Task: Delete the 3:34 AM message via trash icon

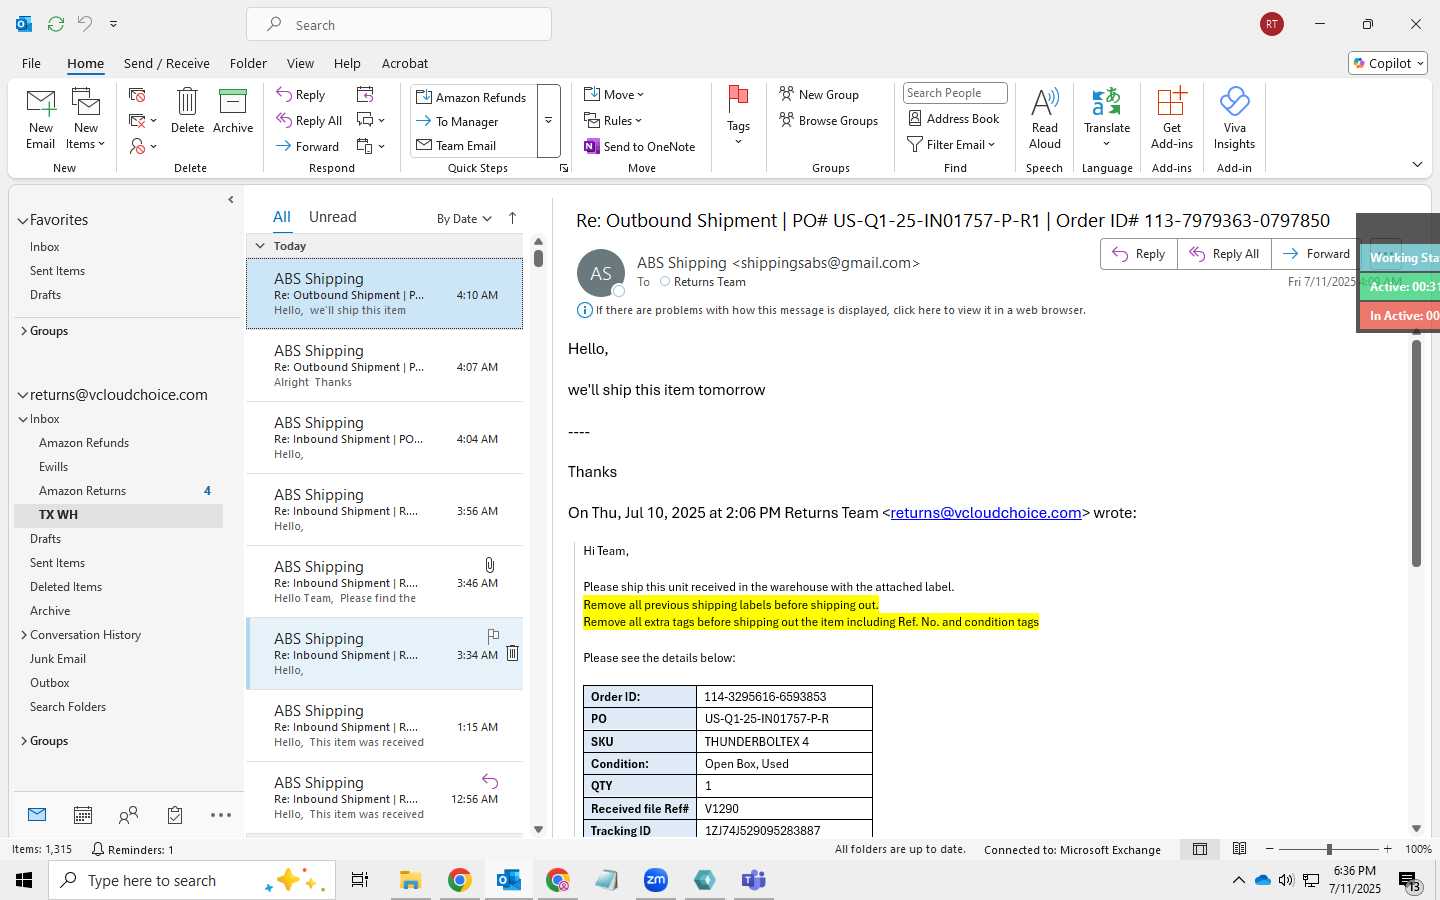Action: 512,653
